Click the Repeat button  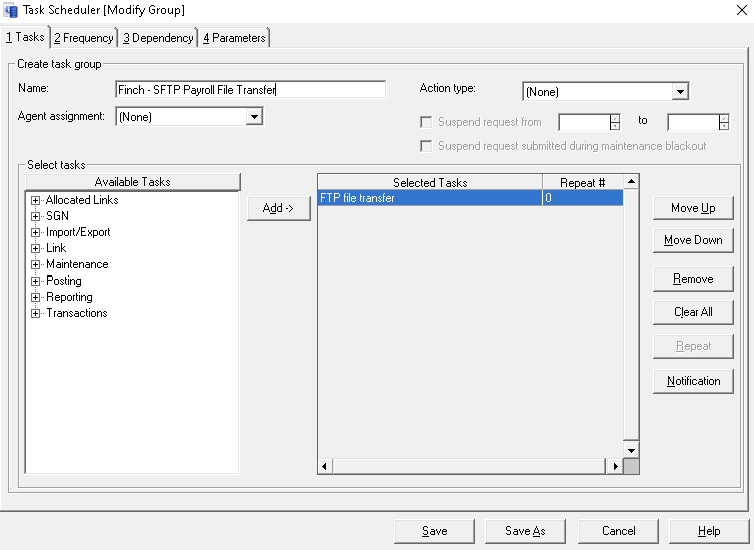click(x=693, y=346)
